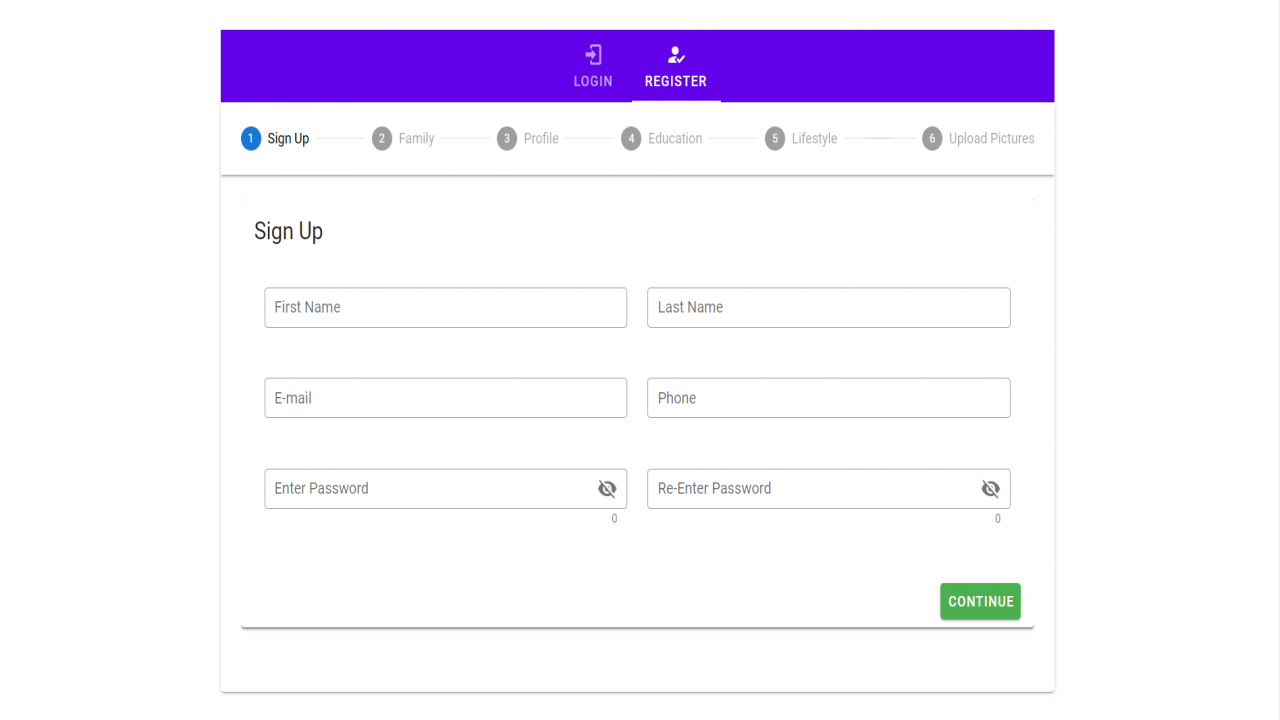Image resolution: width=1280 pixels, height=720 pixels.
Task: Select step 6 circle for Upload Pictures
Action: pyautogui.click(x=932, y=139)
